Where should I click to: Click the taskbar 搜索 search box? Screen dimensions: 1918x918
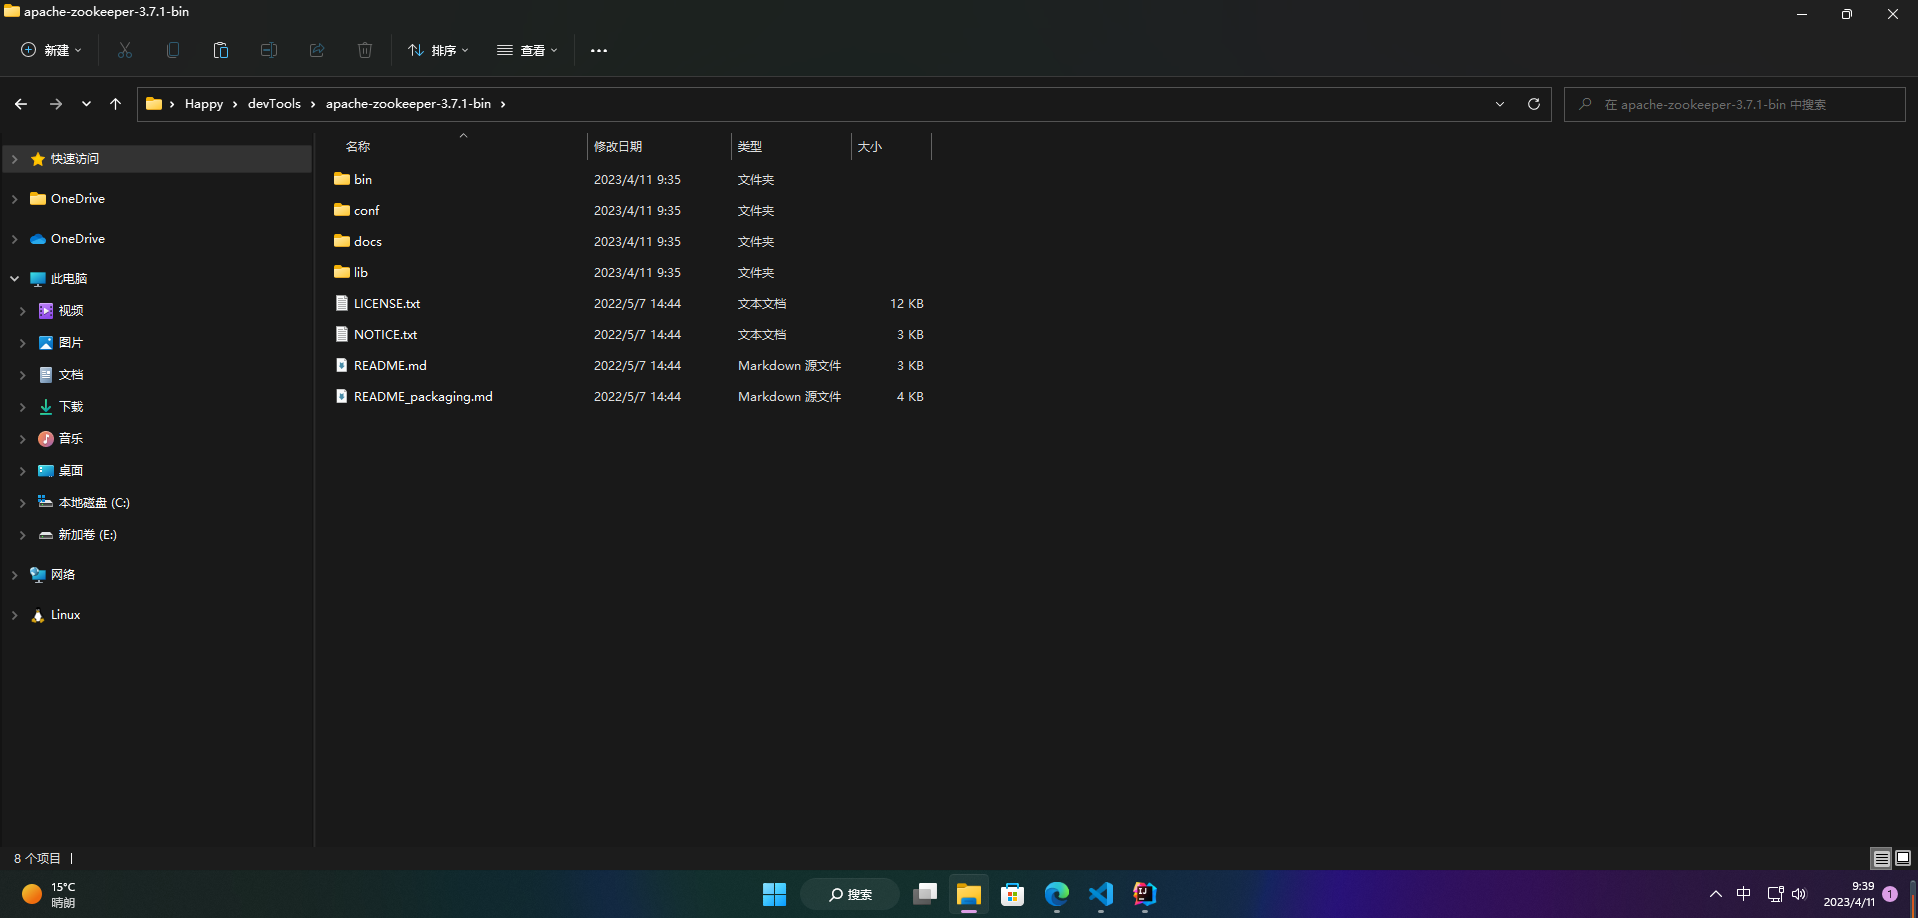(x=850, y=894)
